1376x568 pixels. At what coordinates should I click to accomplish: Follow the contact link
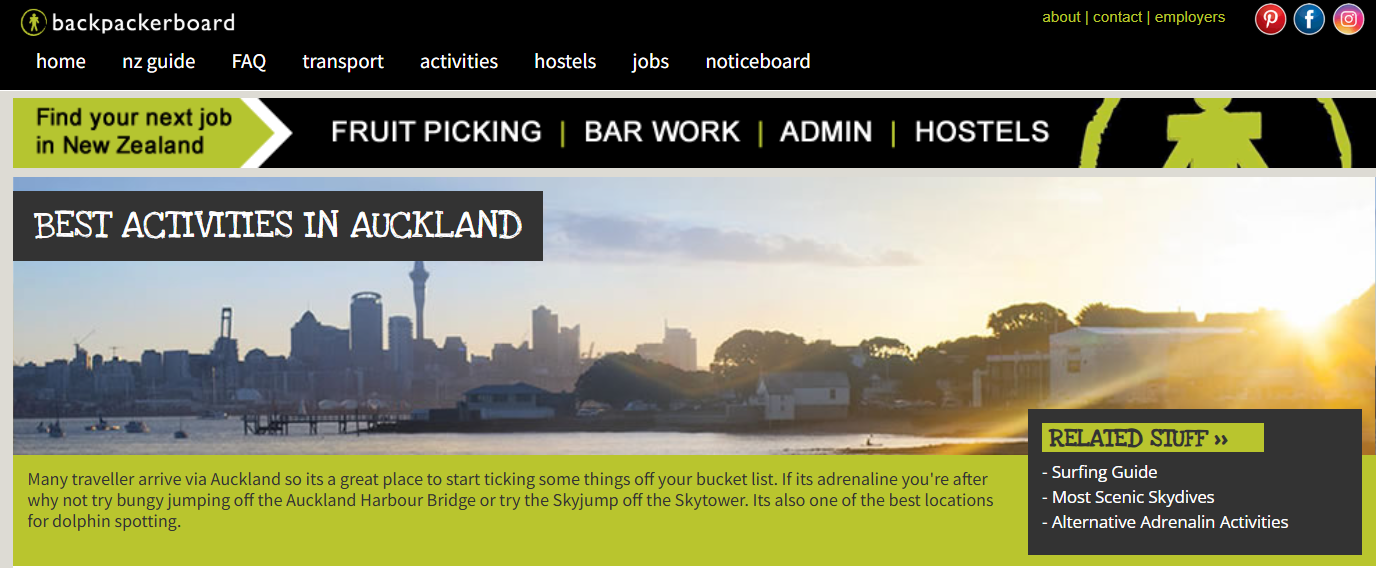(x=1118, y=17)
